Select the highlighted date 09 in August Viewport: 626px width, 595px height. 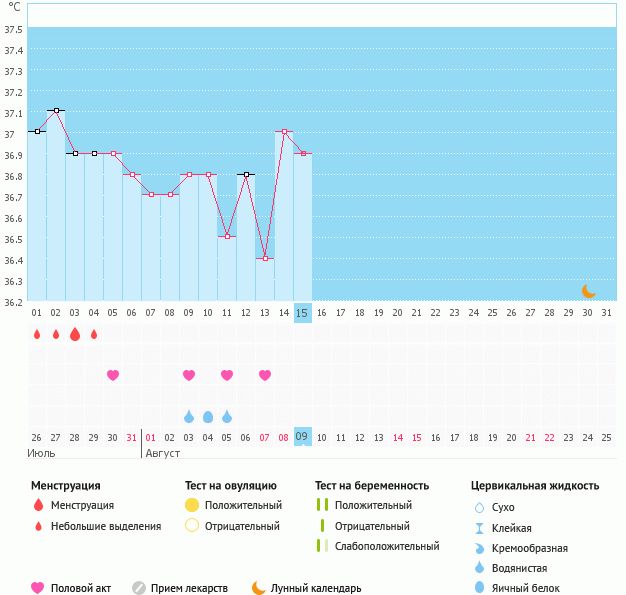click(303, 437)
